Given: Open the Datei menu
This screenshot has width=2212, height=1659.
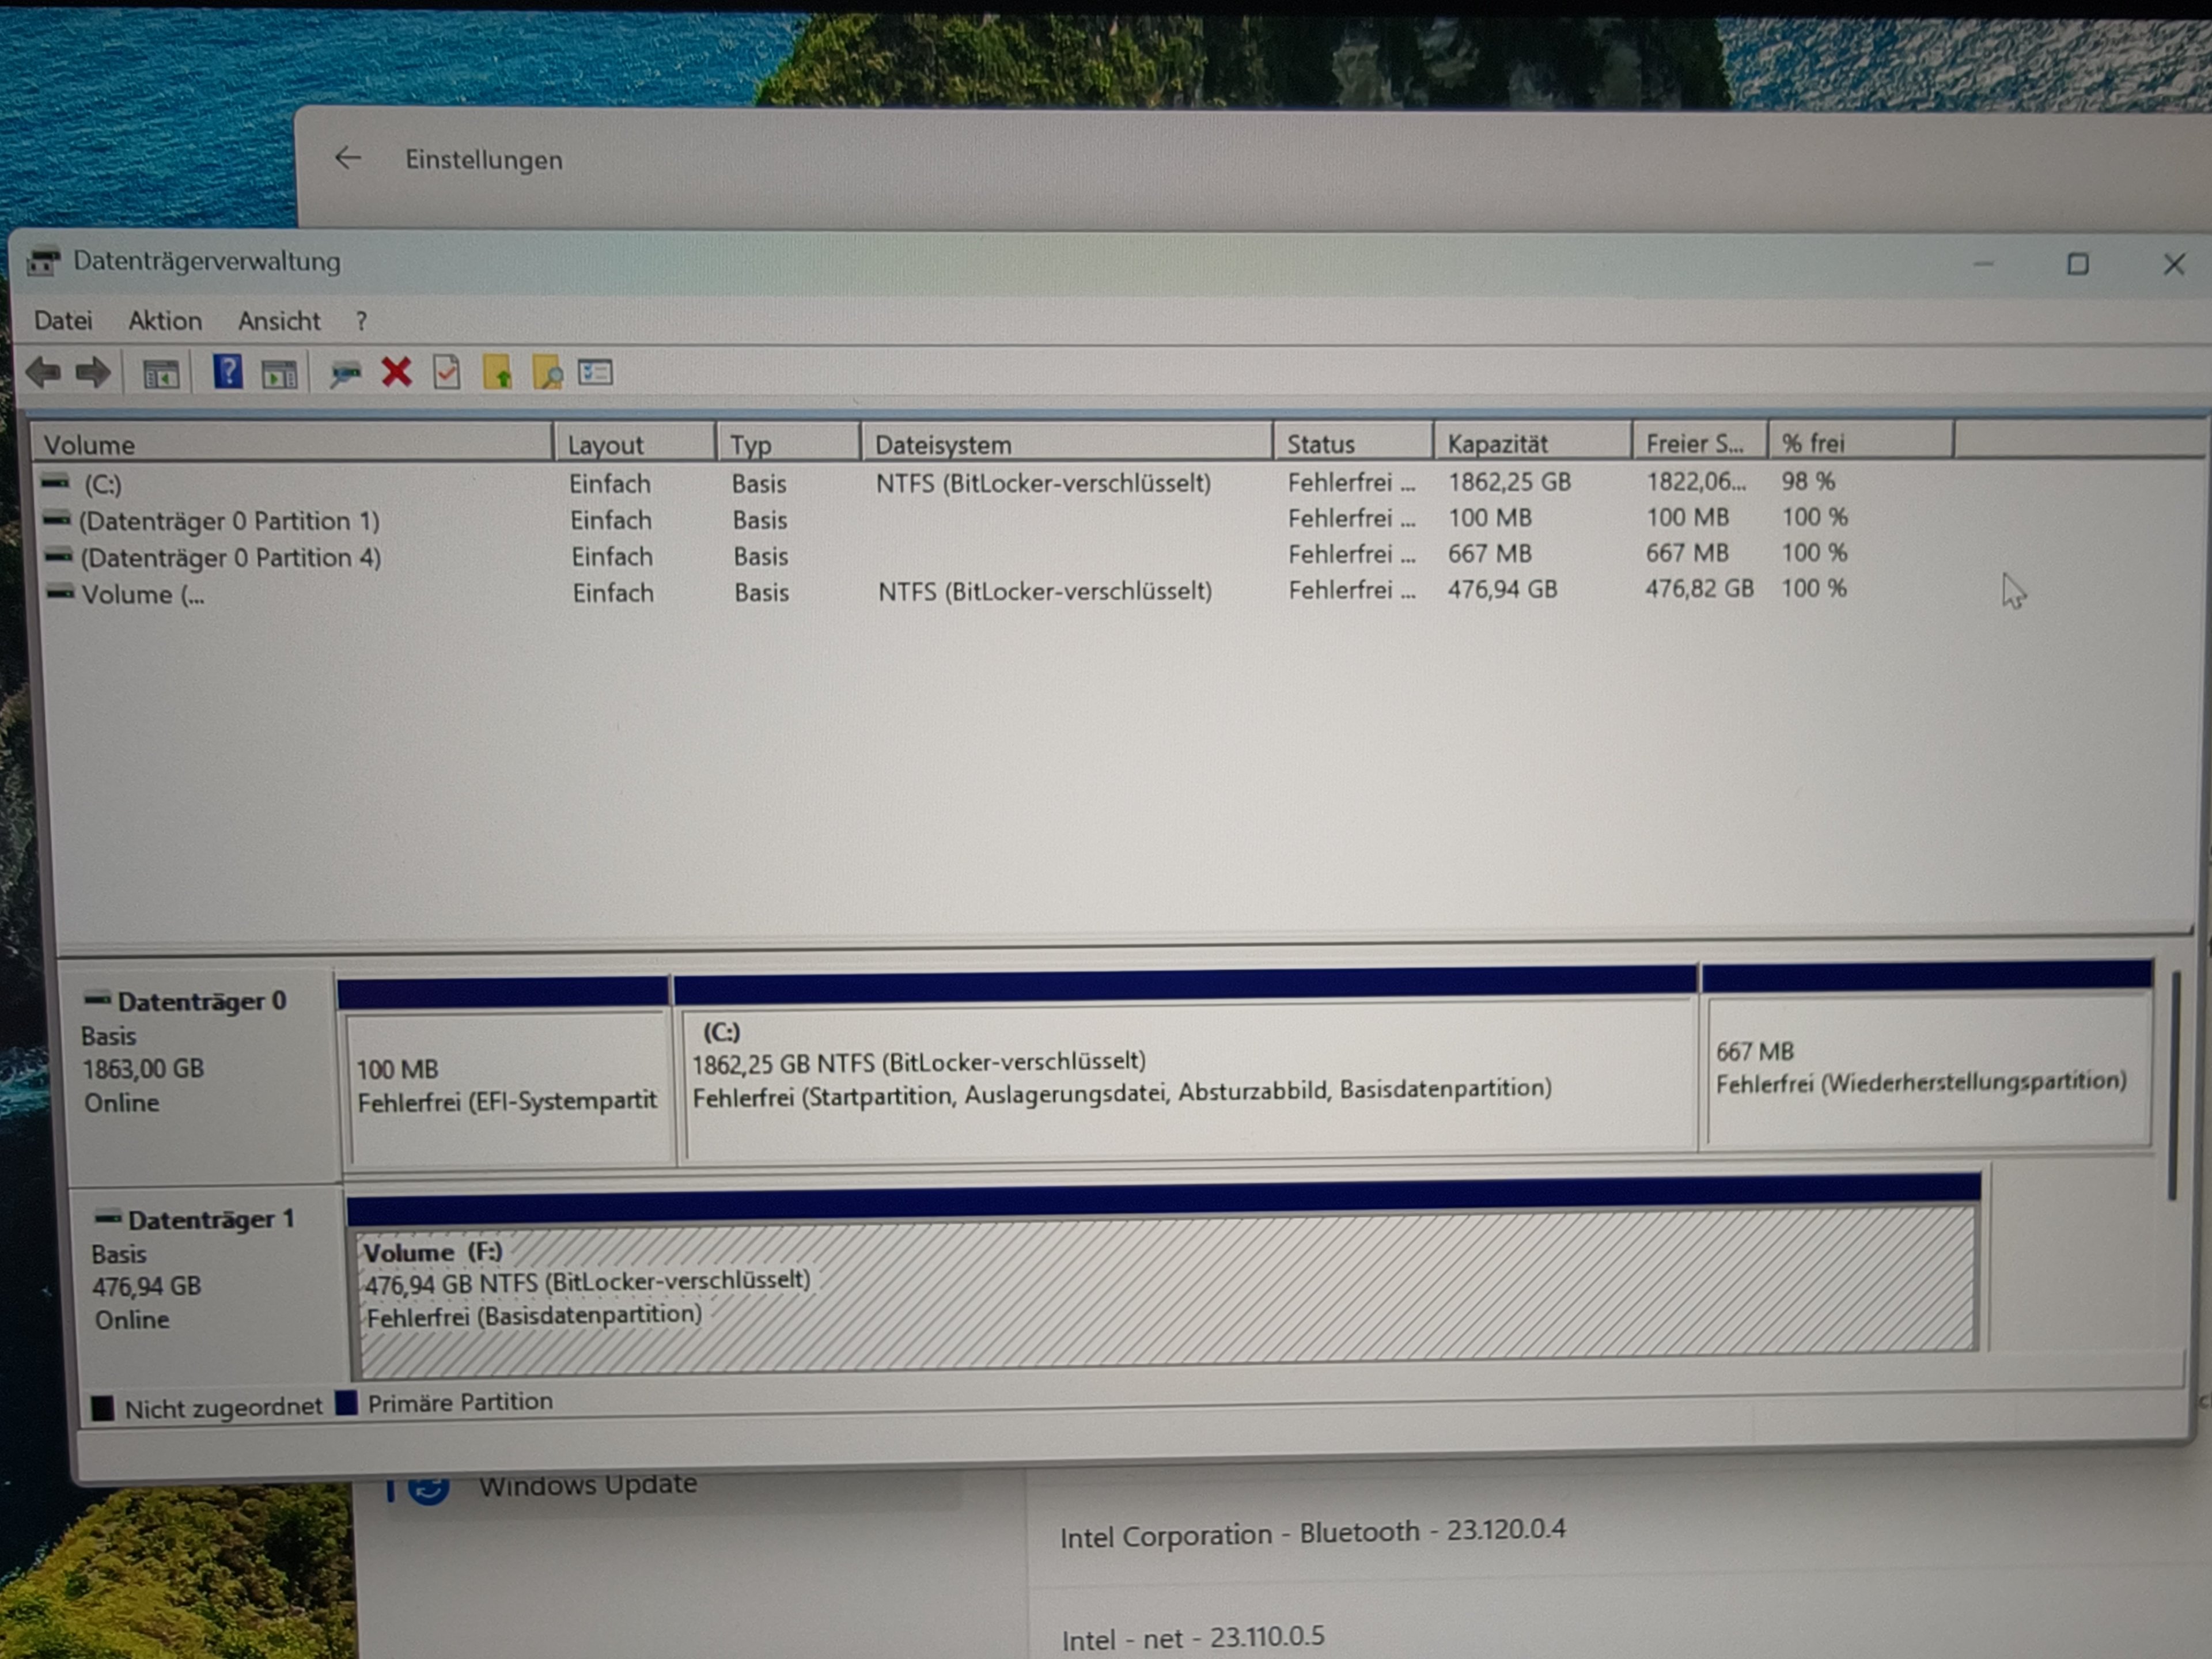Looking at the screenshot, I should click(x=63, y=321).
